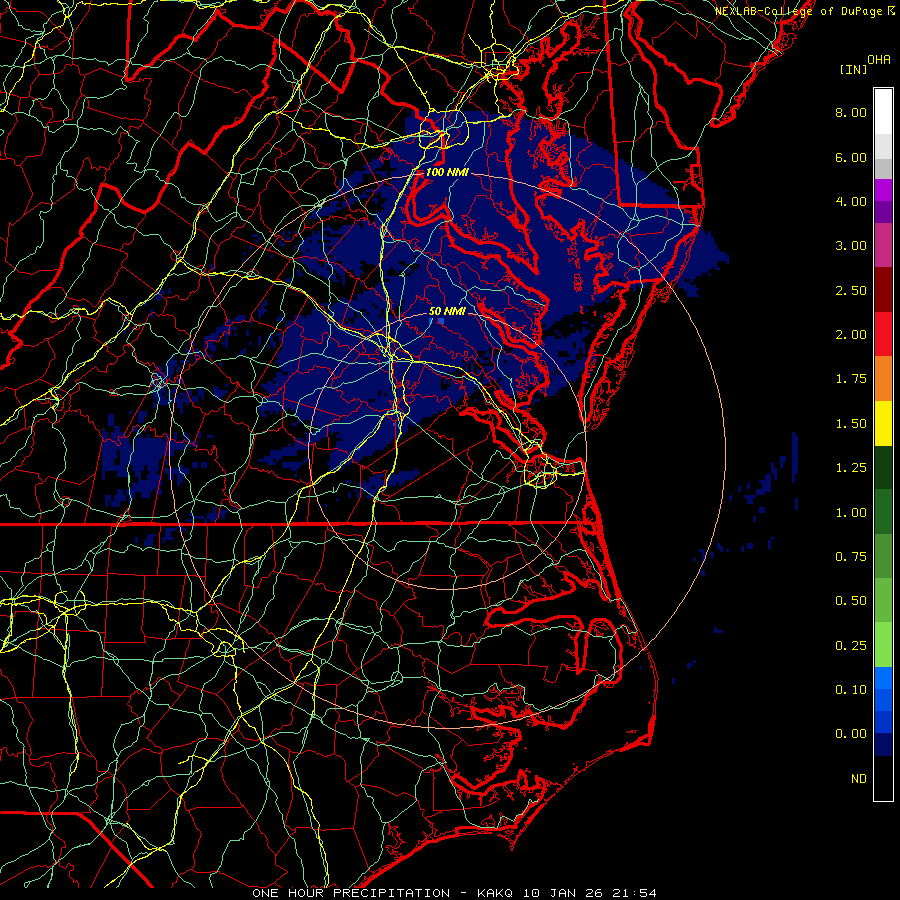
Task: Click the ONE HOUR PRECIPITATION caption
Action: (x=351, y=893)
